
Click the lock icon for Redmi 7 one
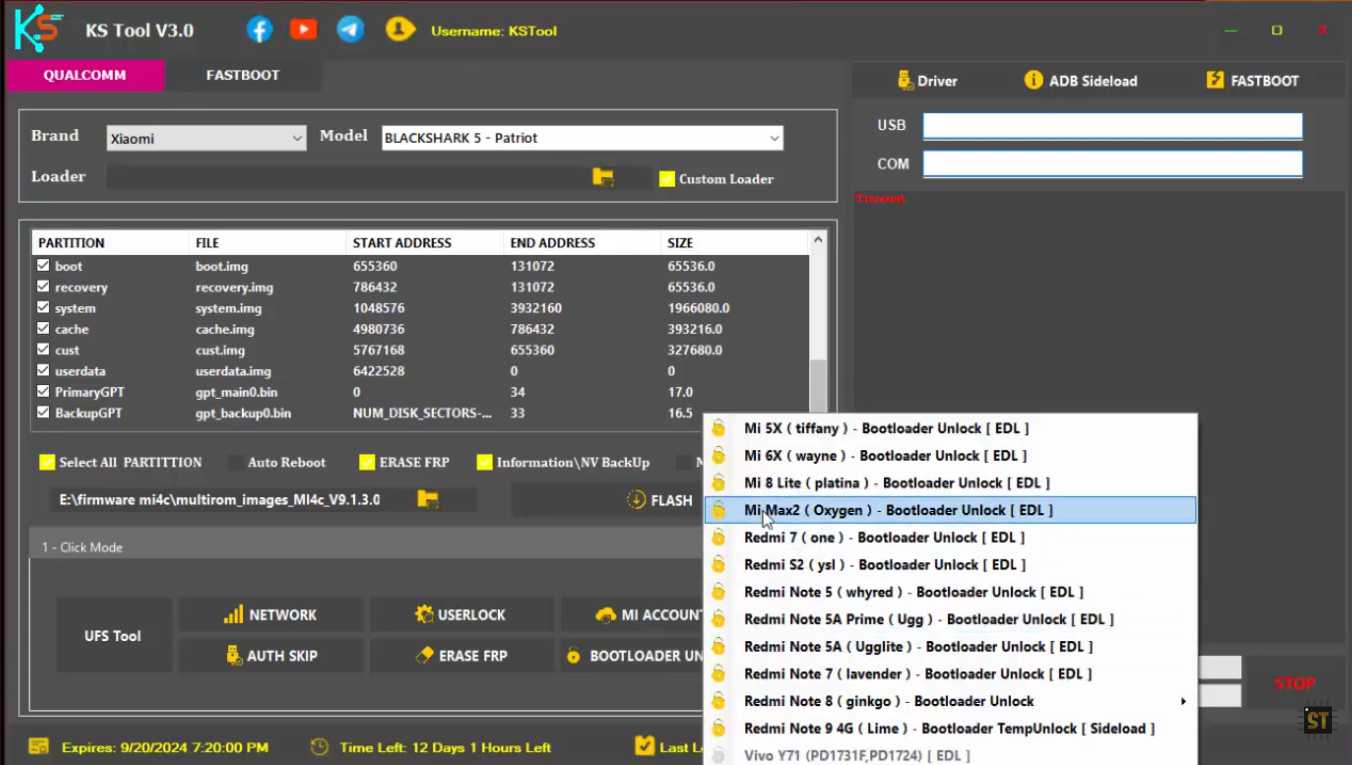click(x=718, y=538)
